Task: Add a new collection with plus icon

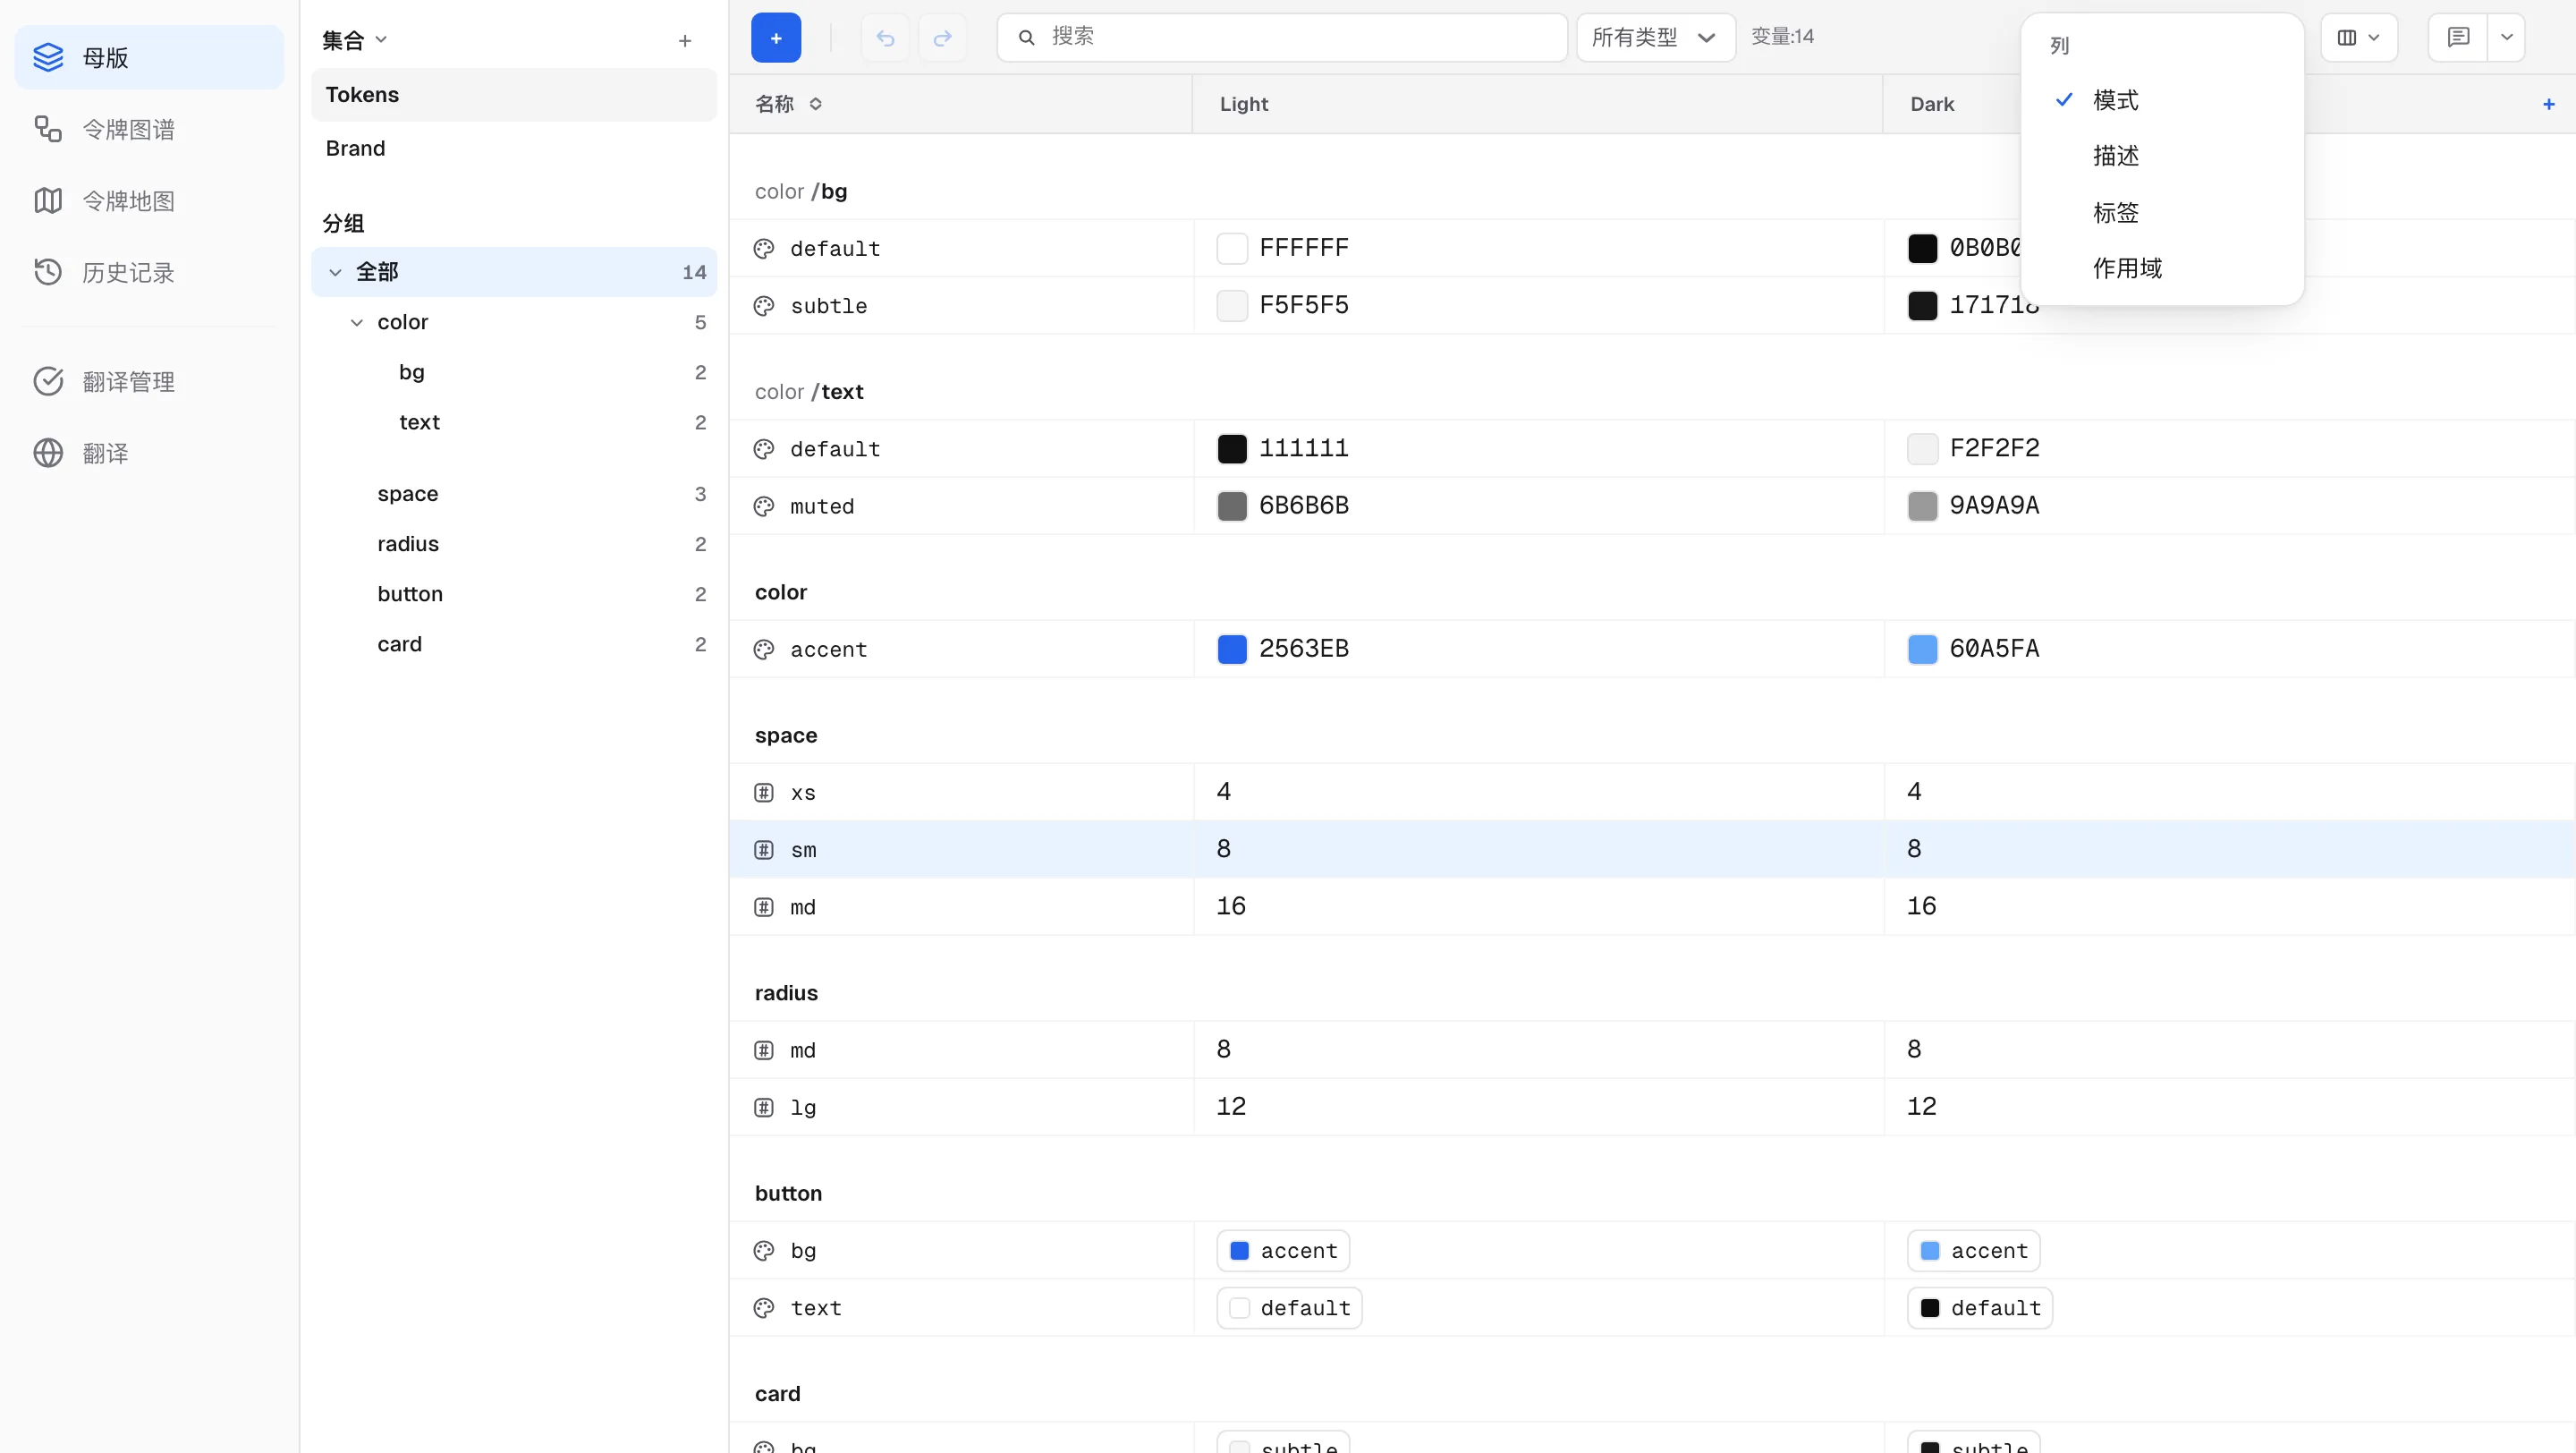Action: pos(685,41)
